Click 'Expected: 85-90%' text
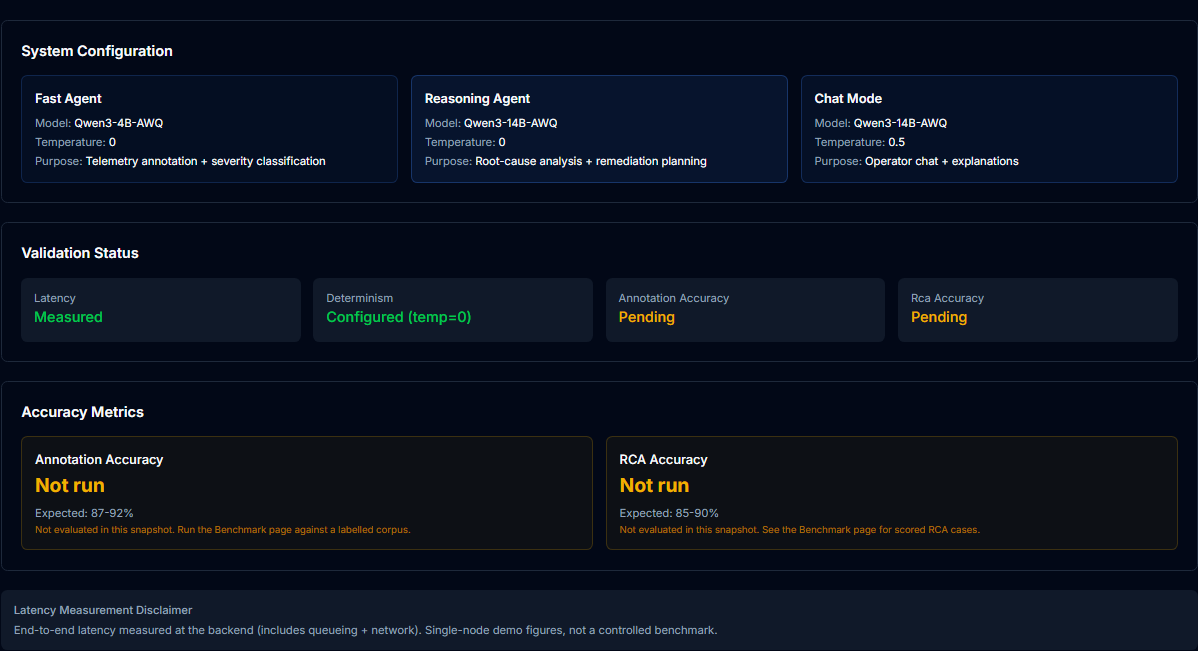This screenshot has height=651, width=1198. 669,513
